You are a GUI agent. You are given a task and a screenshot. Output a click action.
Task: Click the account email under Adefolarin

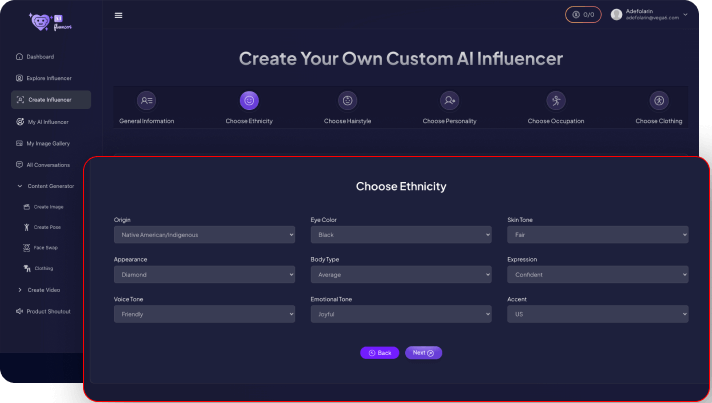pyautogui.click(x=652, y=18)
